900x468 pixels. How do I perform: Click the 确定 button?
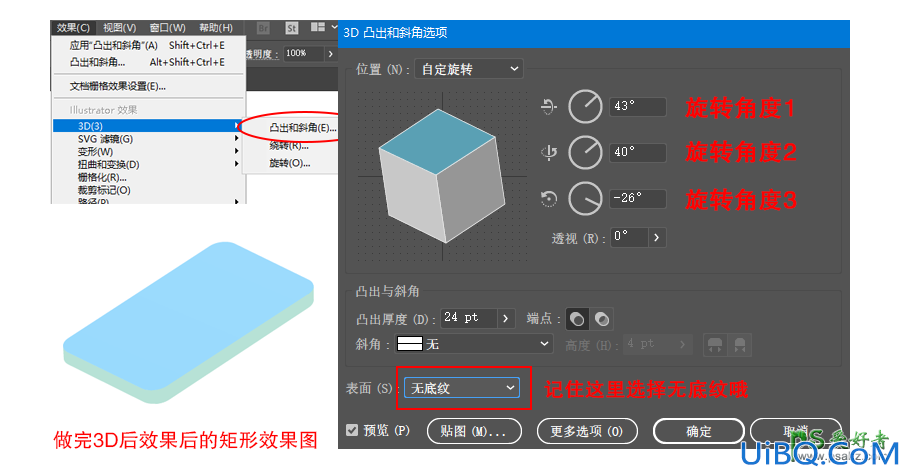pyautogui.click(x=699, y=431)
